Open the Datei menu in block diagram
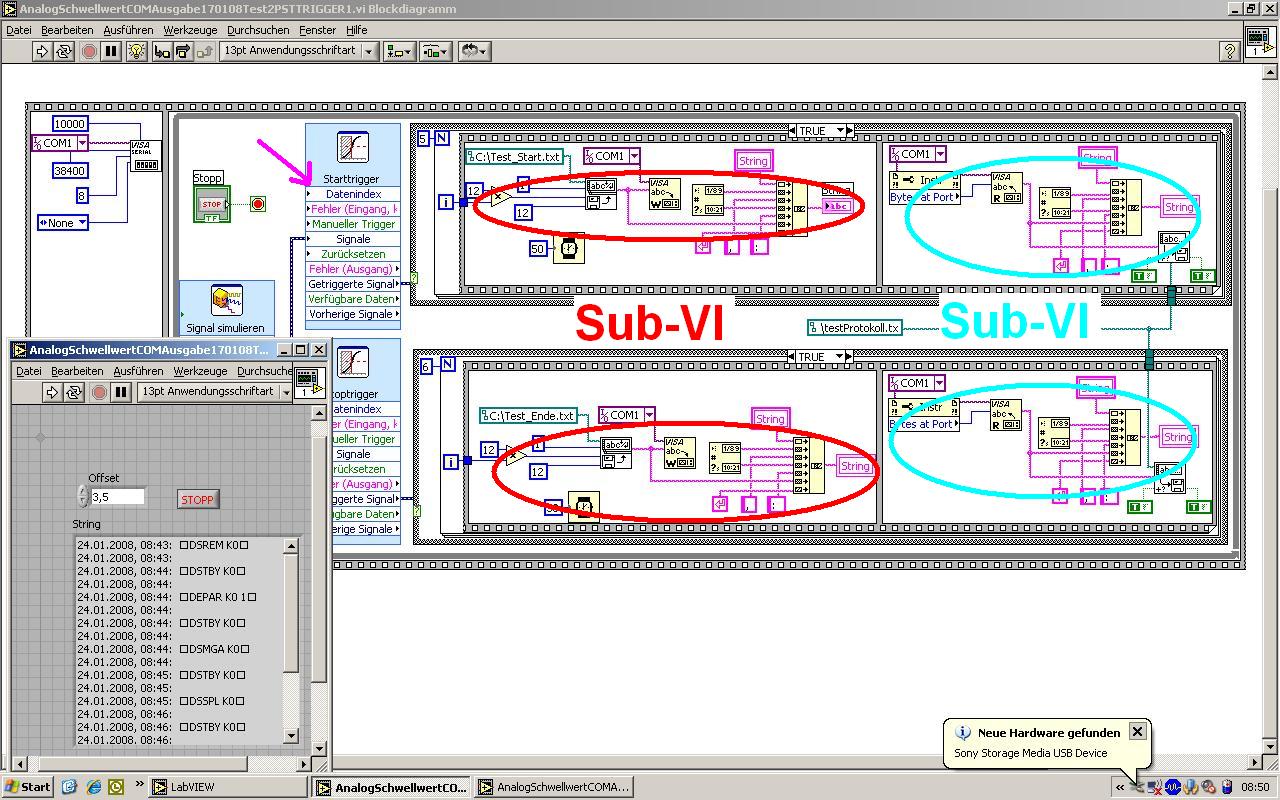Image resolution: width=1280 pixels, height=800 pixels. [19, 30]
